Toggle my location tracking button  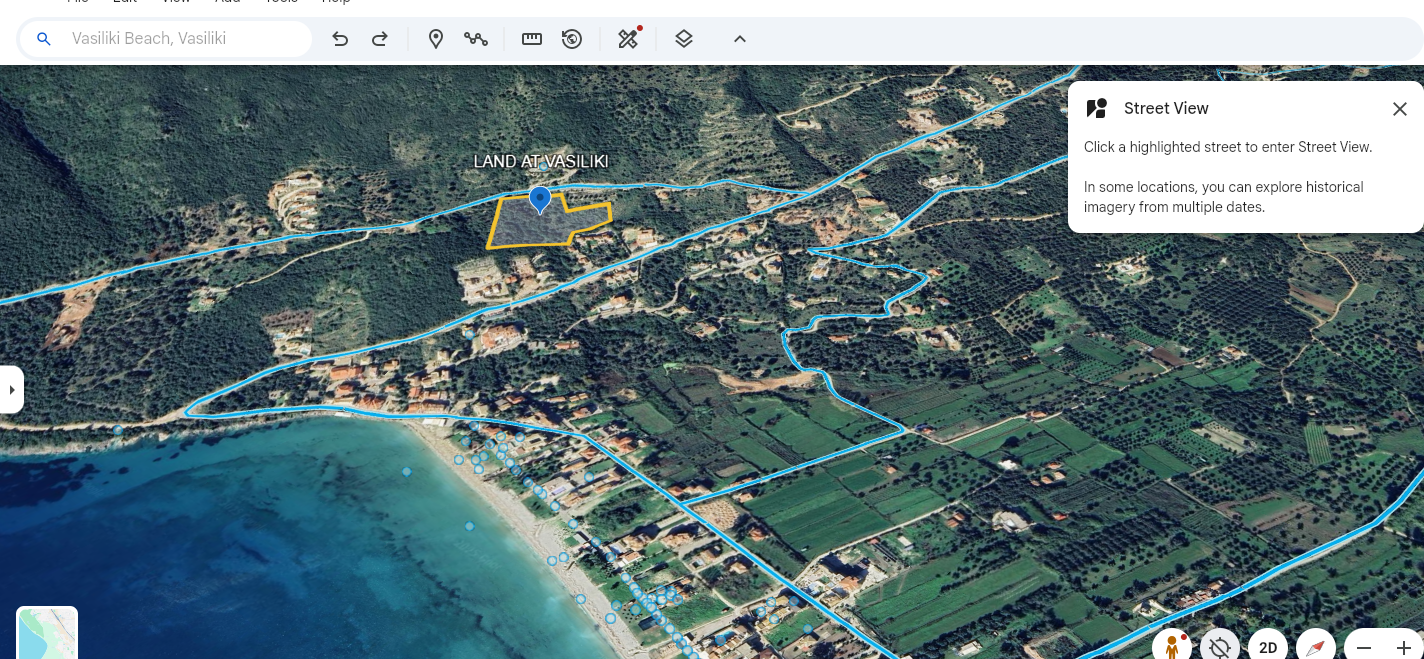1219,646
